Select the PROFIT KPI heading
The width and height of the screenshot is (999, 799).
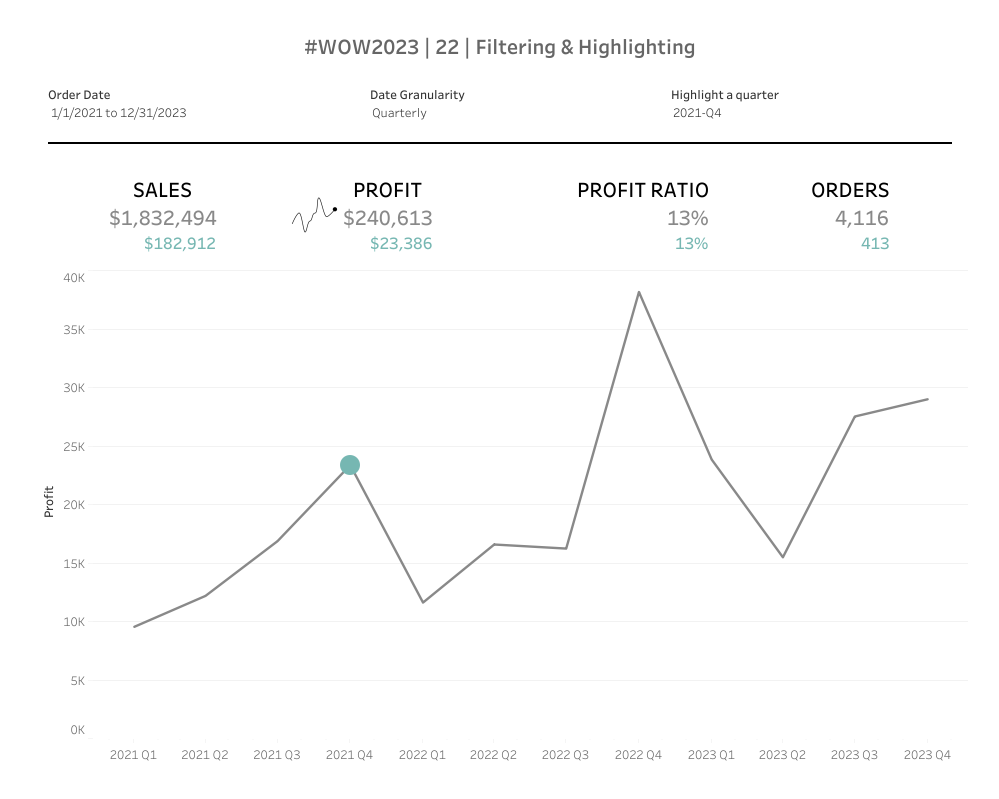387,190
